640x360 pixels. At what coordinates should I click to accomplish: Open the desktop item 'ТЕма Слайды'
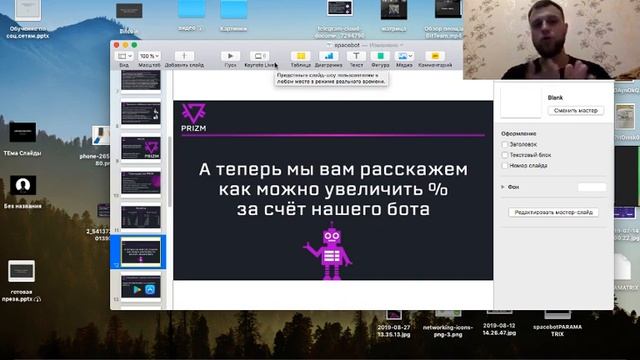(22, 139)
